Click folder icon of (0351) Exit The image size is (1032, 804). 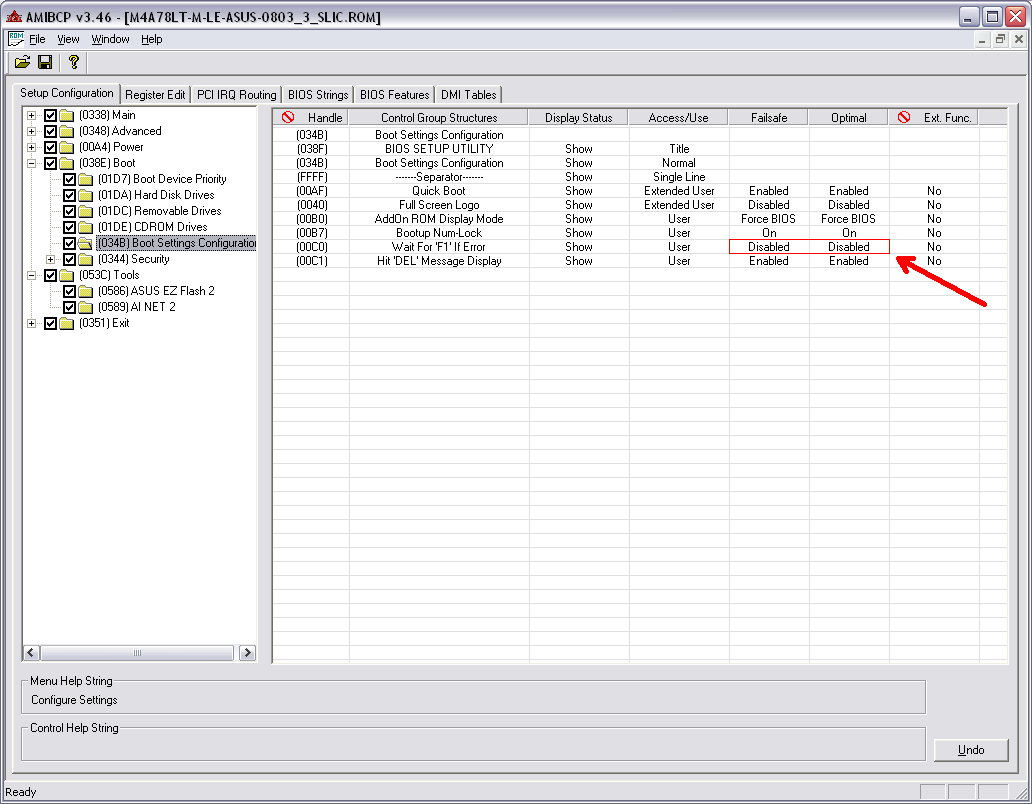tap(66, 323)
